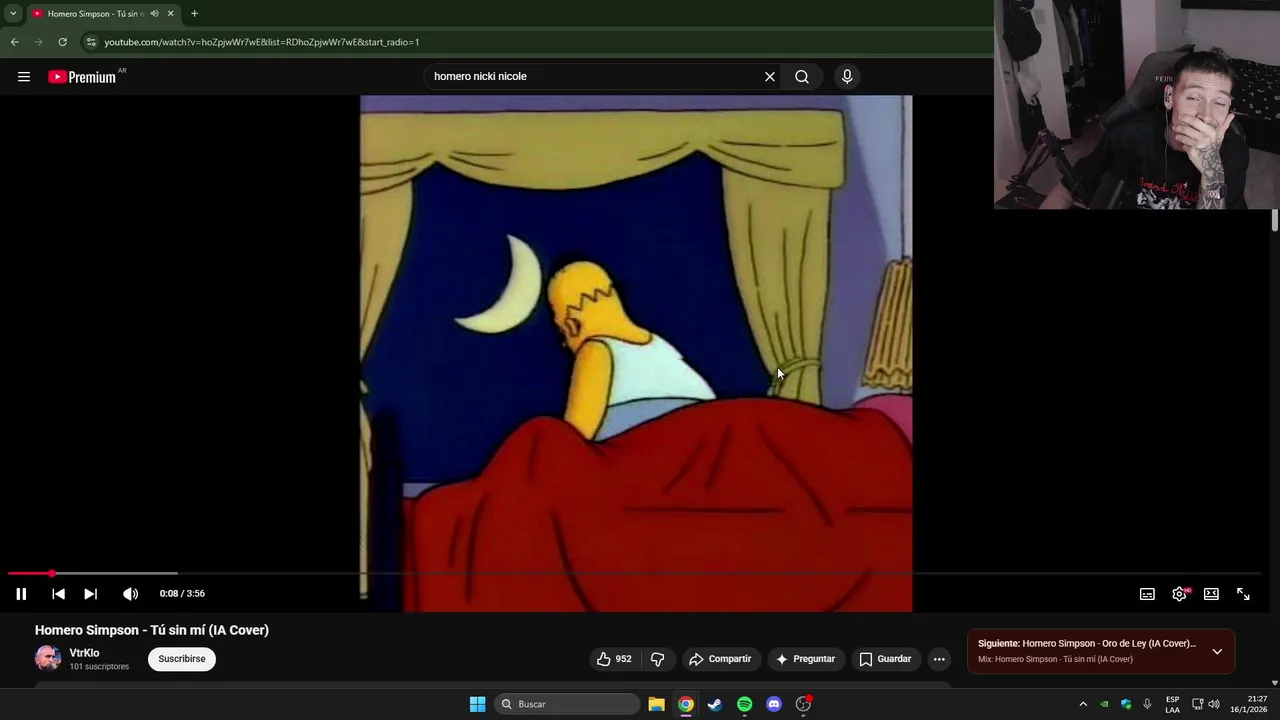Open VtrKlo channel avatar
This screenshot has height=720, width=1280.
[x=48, y=658]
